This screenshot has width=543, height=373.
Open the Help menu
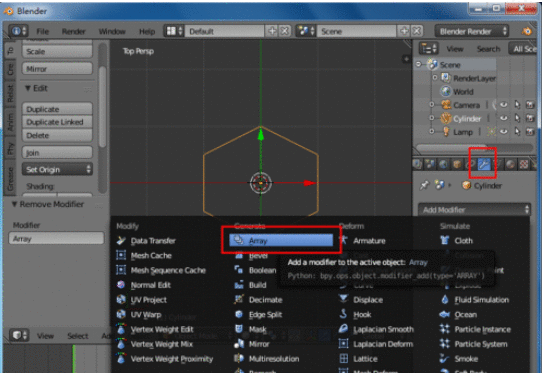(x=147, y=32)
